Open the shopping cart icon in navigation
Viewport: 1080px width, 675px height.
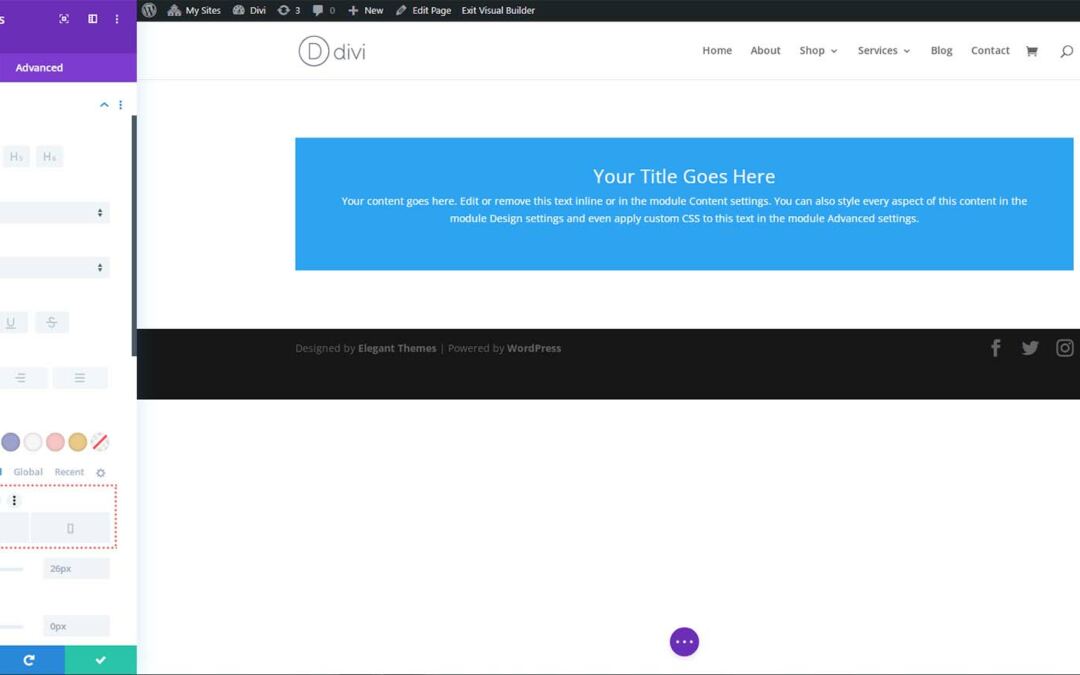pos(1031,51)
